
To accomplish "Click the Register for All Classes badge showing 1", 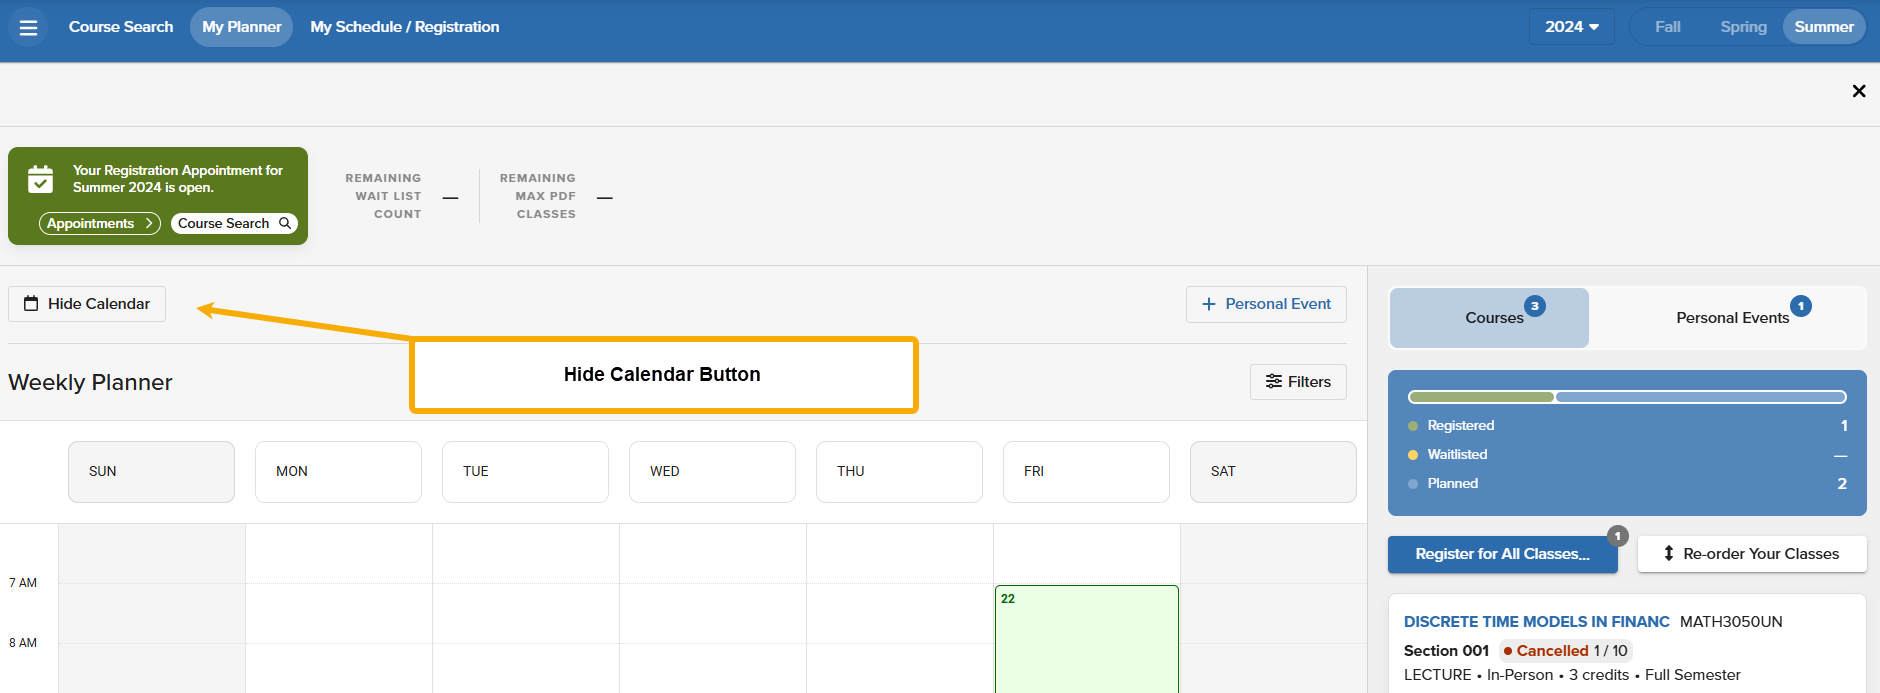I will coord(1618,536).
